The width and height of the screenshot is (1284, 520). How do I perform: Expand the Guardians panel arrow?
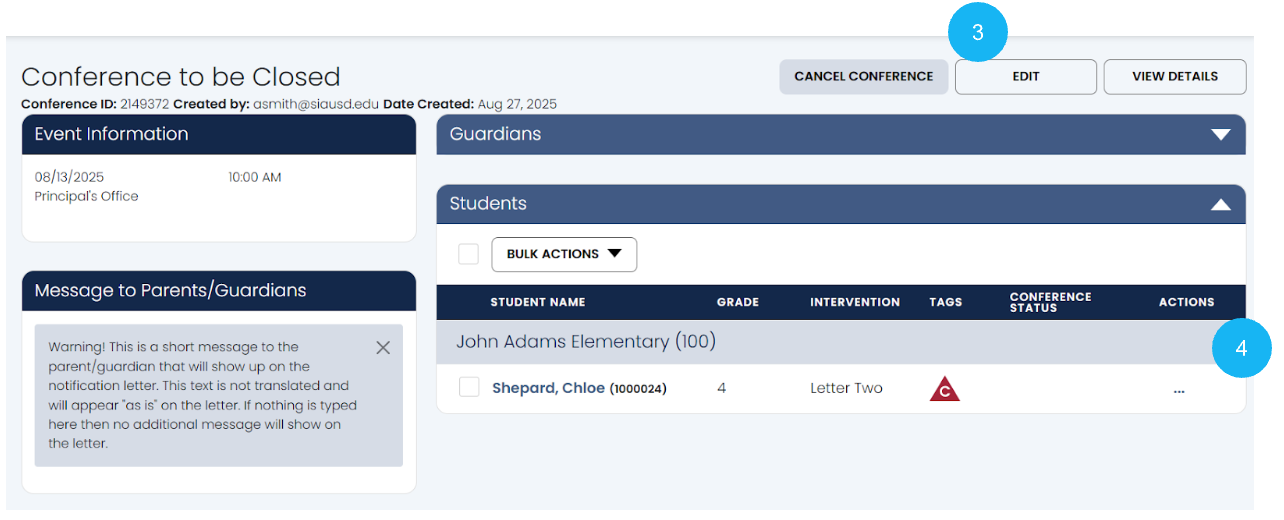point(1220,135)
